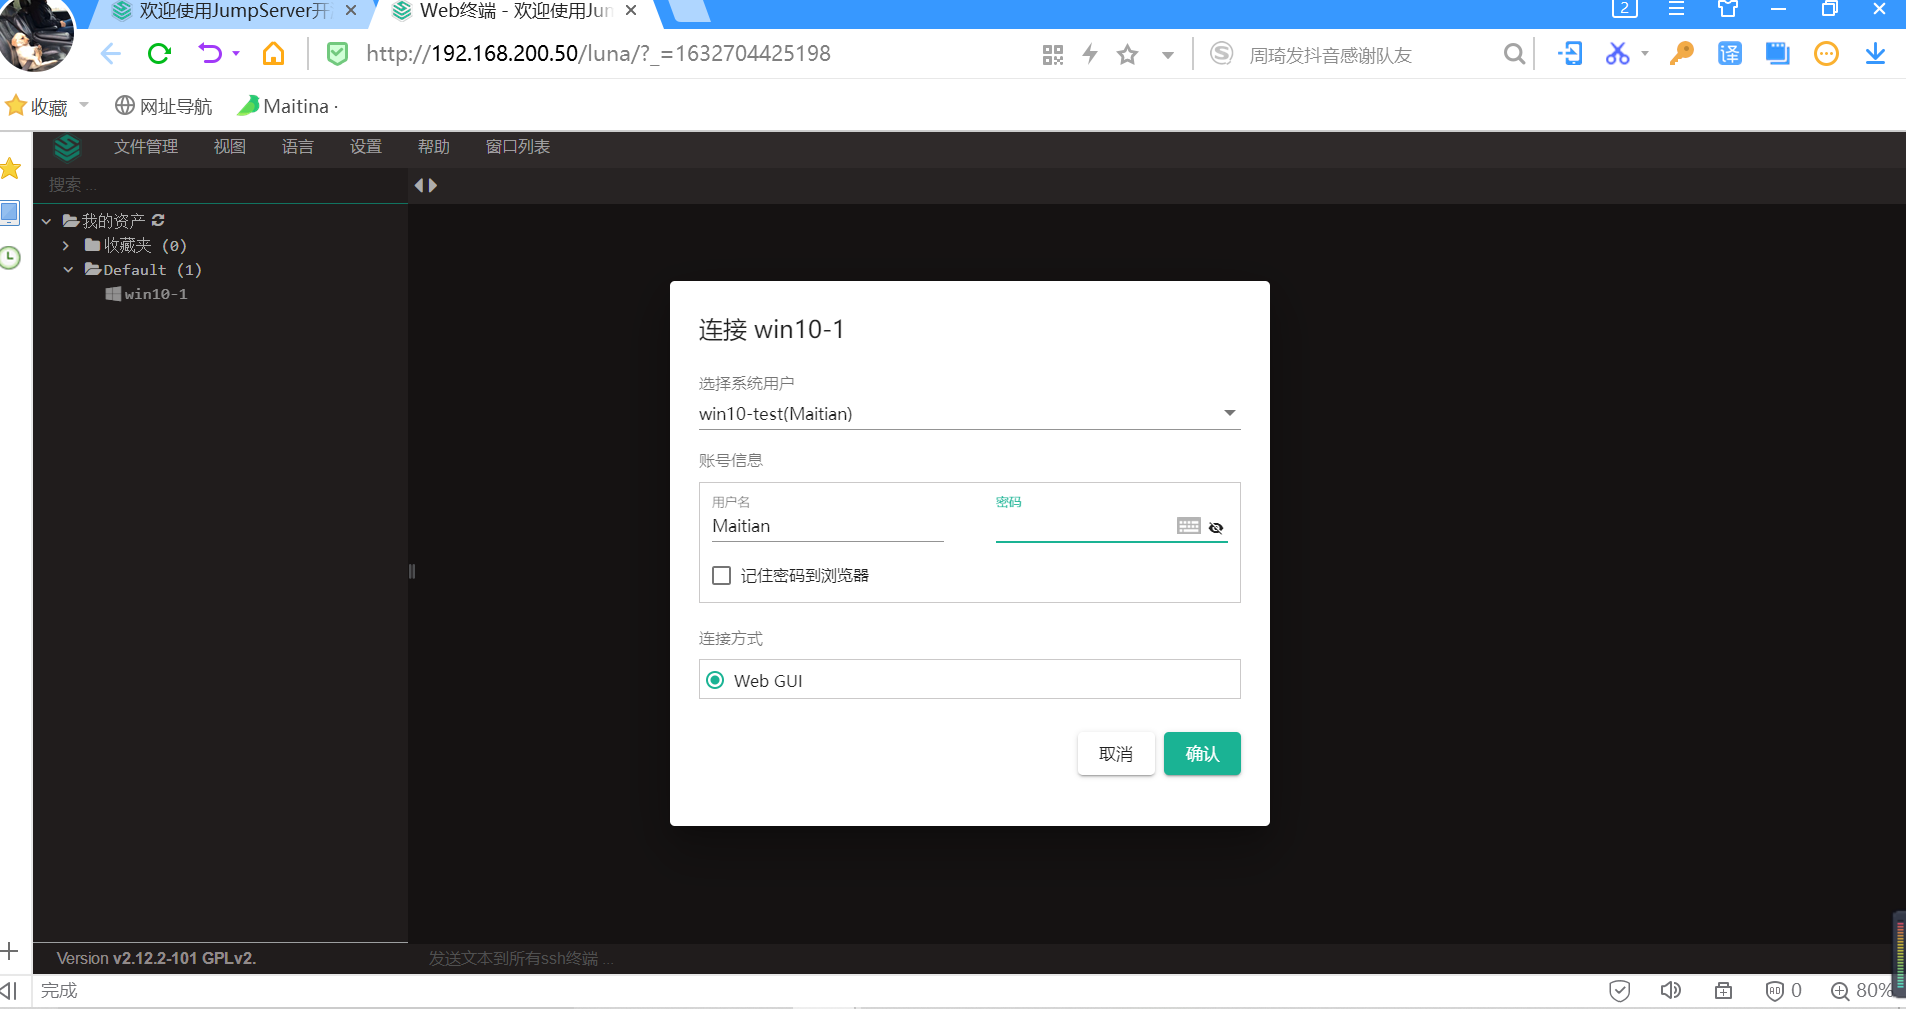1906x1009 pixels.
Task: Expand the 收藏 bookmarks dropdown arrow
Action: pos(84,105)
